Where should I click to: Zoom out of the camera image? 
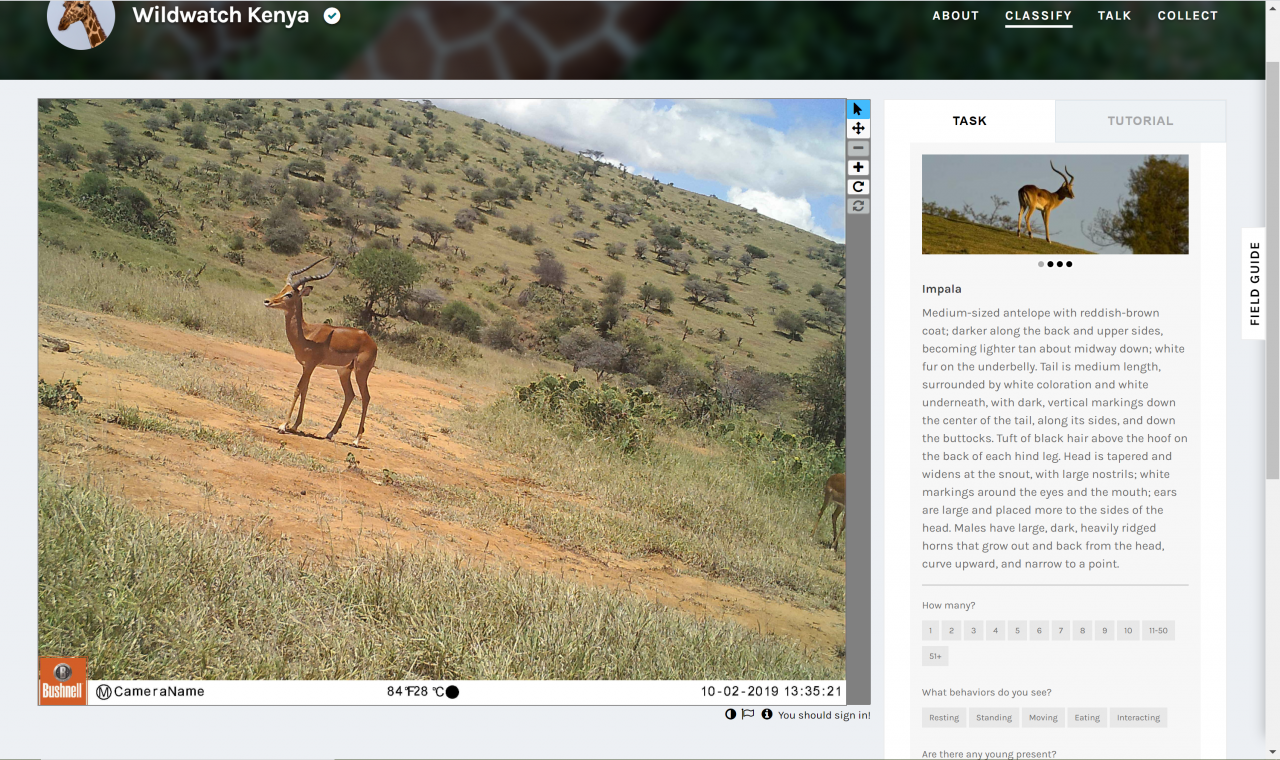point(858,148)
